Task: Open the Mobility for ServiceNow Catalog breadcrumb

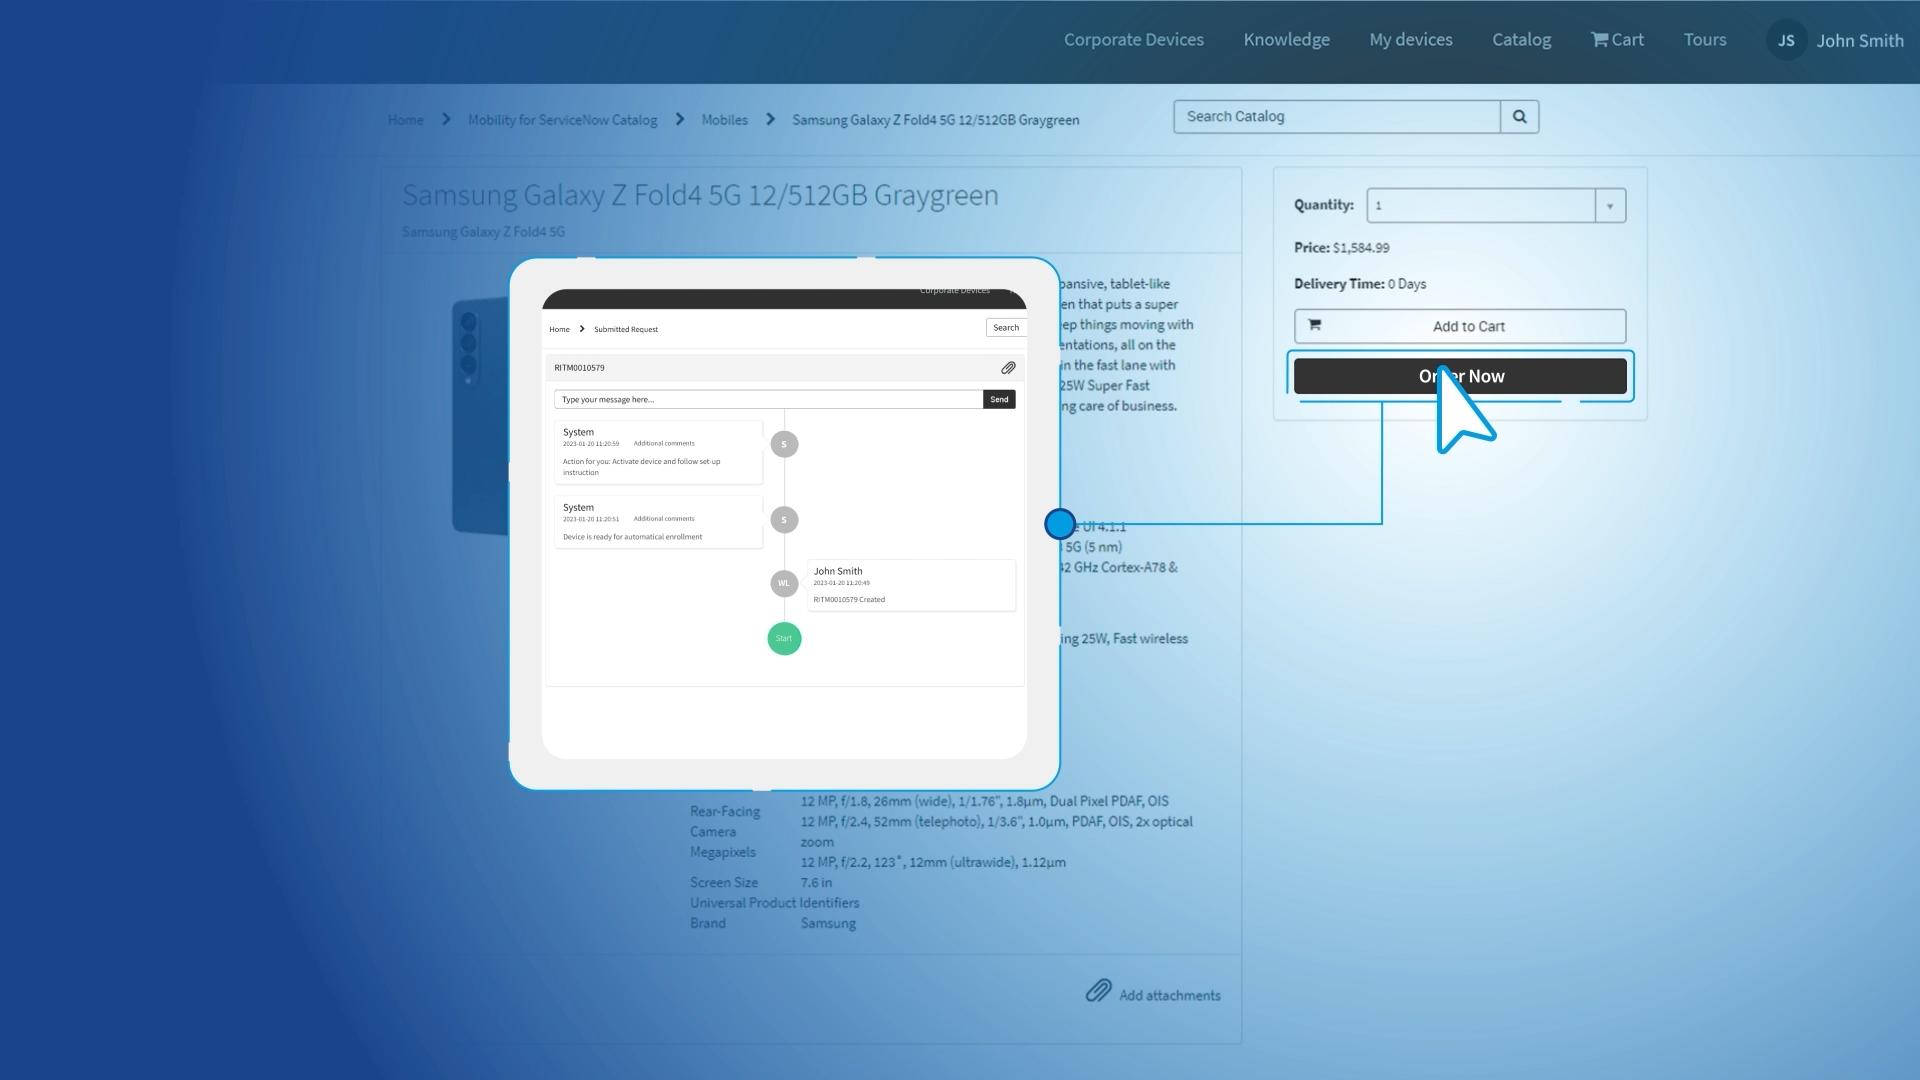Action: [562, 120]
